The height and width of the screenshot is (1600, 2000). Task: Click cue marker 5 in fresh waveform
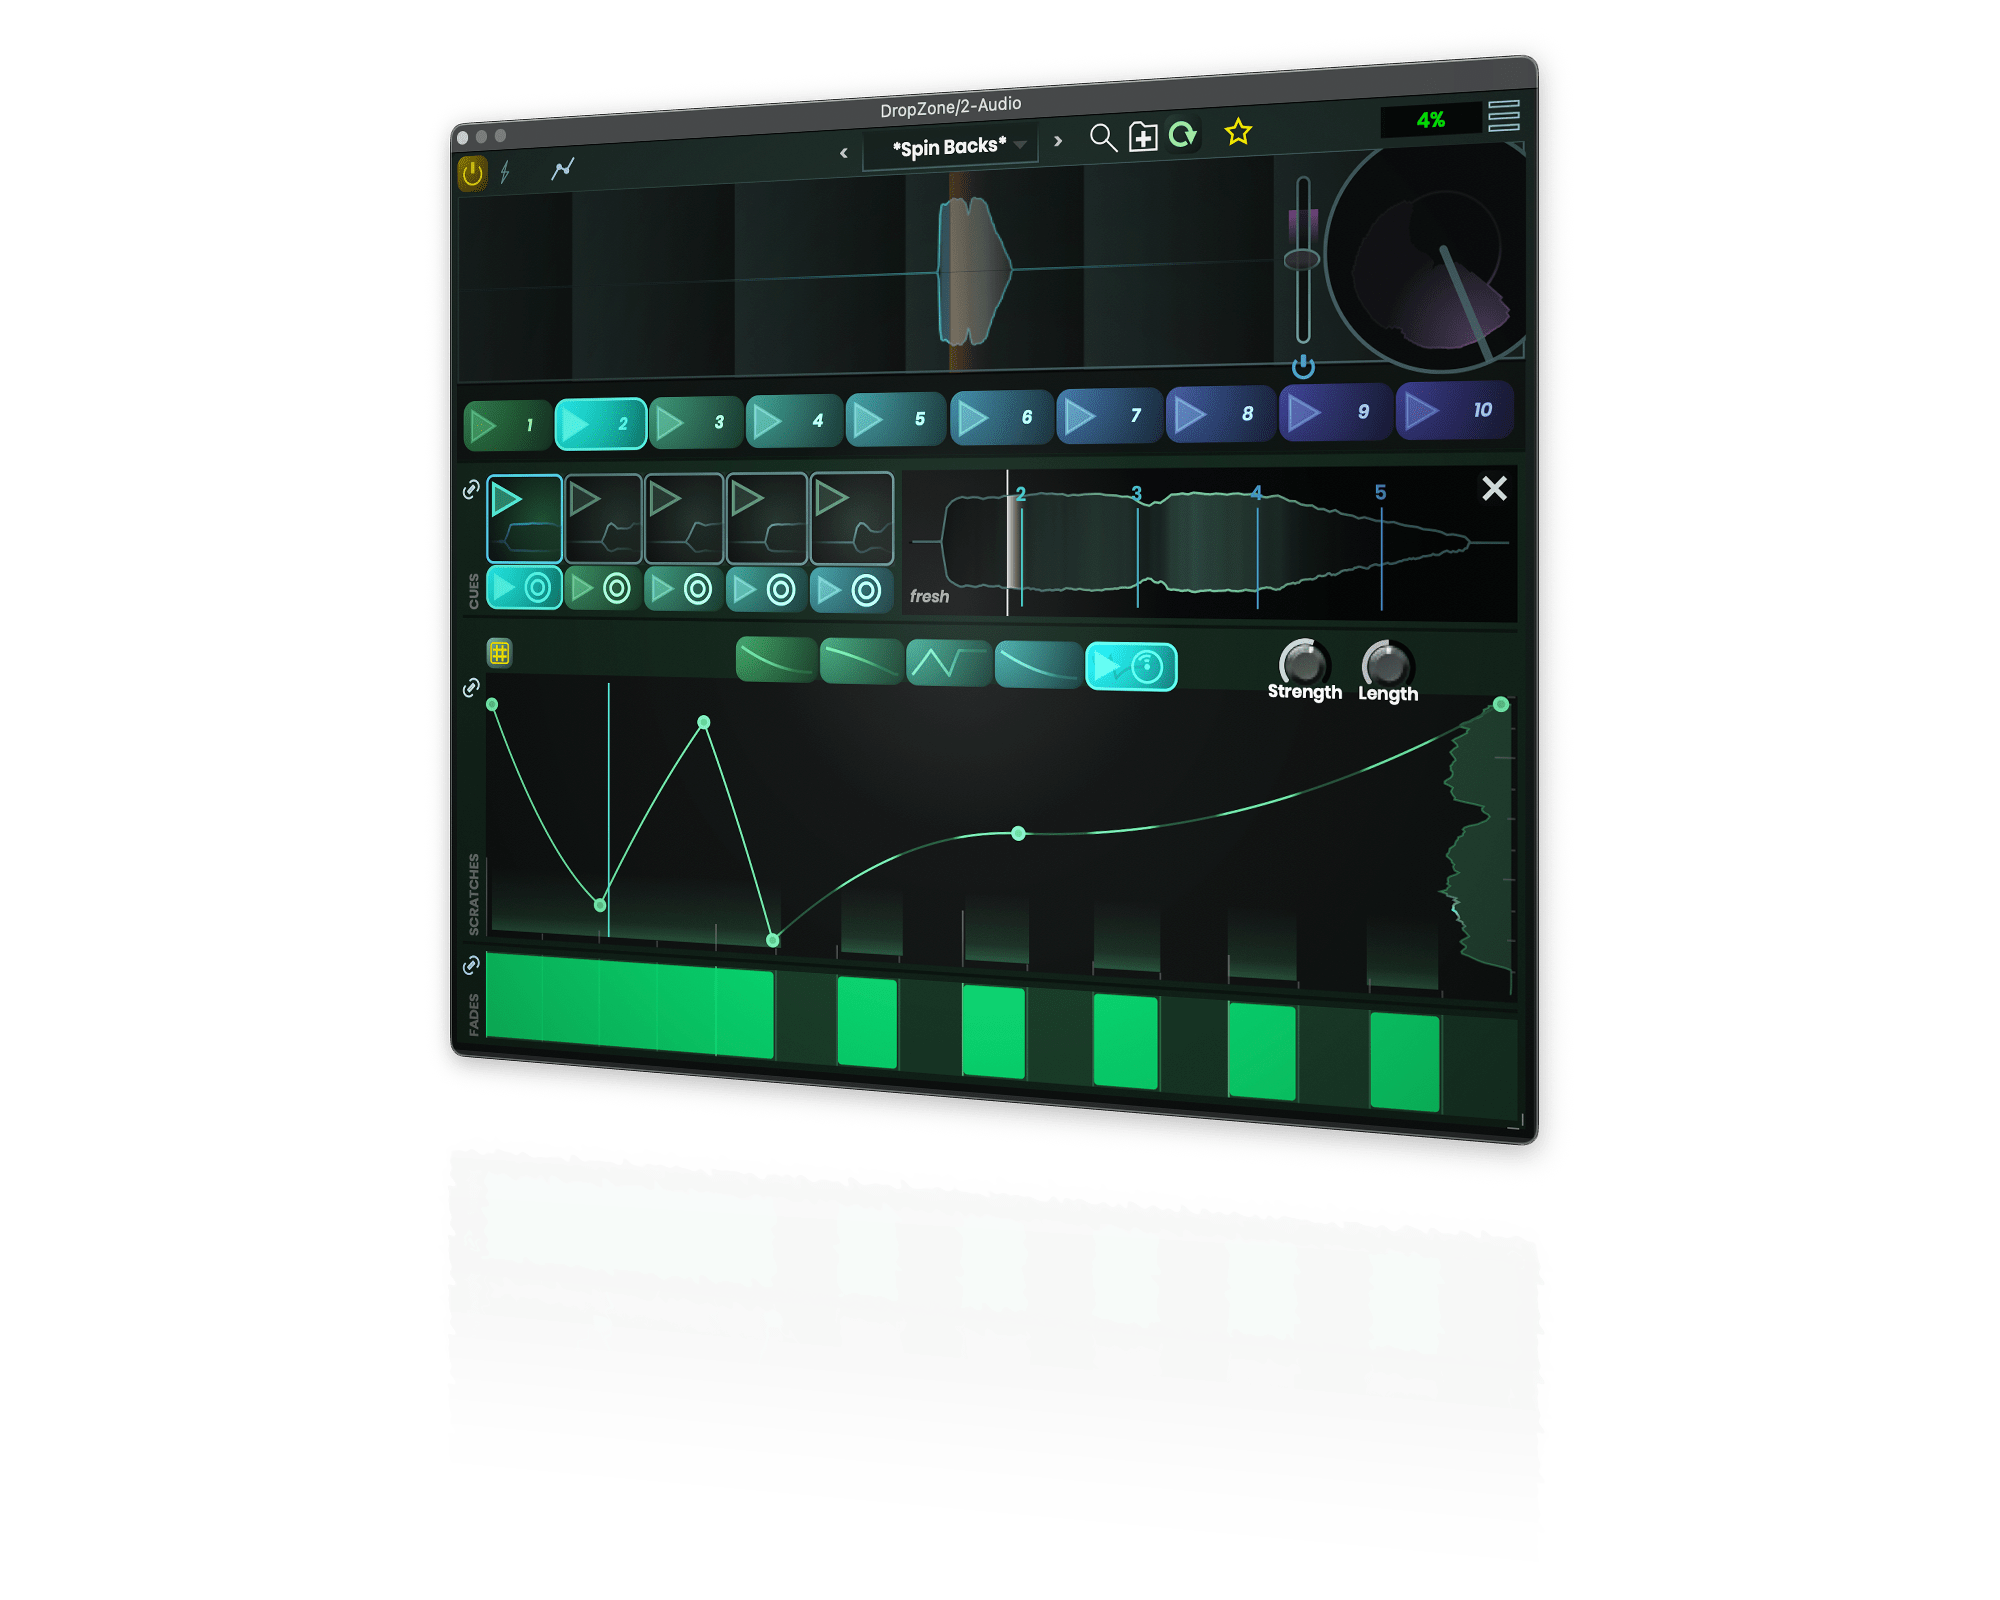[1380, 492]
